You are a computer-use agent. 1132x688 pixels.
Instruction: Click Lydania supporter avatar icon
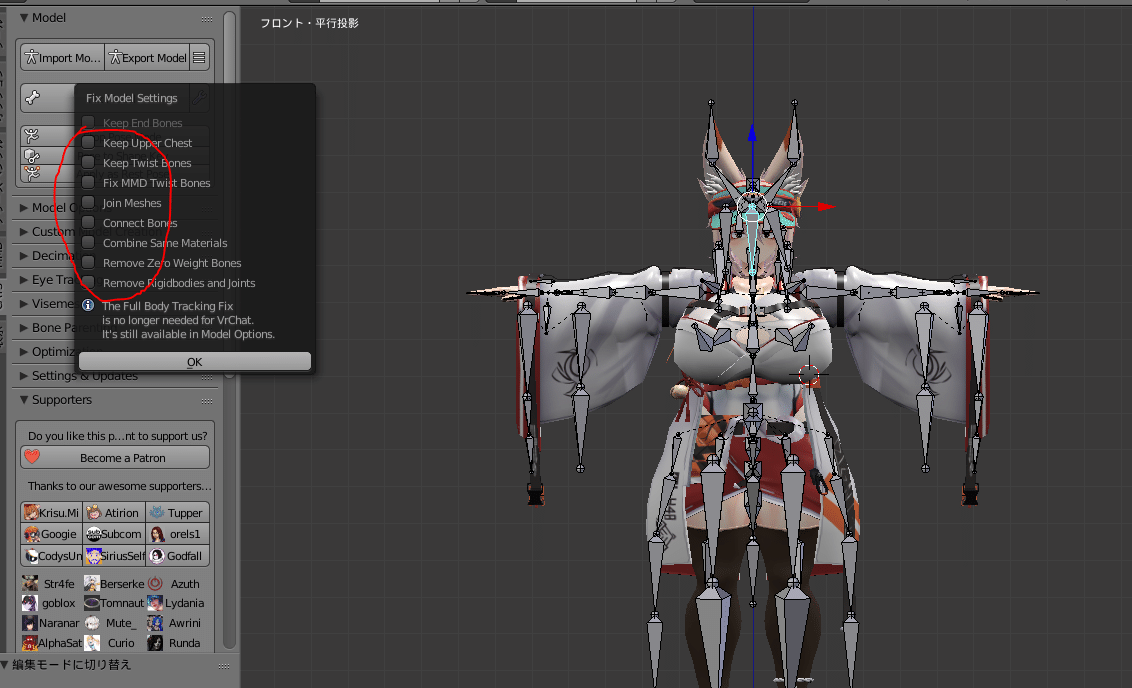[155, 603]
